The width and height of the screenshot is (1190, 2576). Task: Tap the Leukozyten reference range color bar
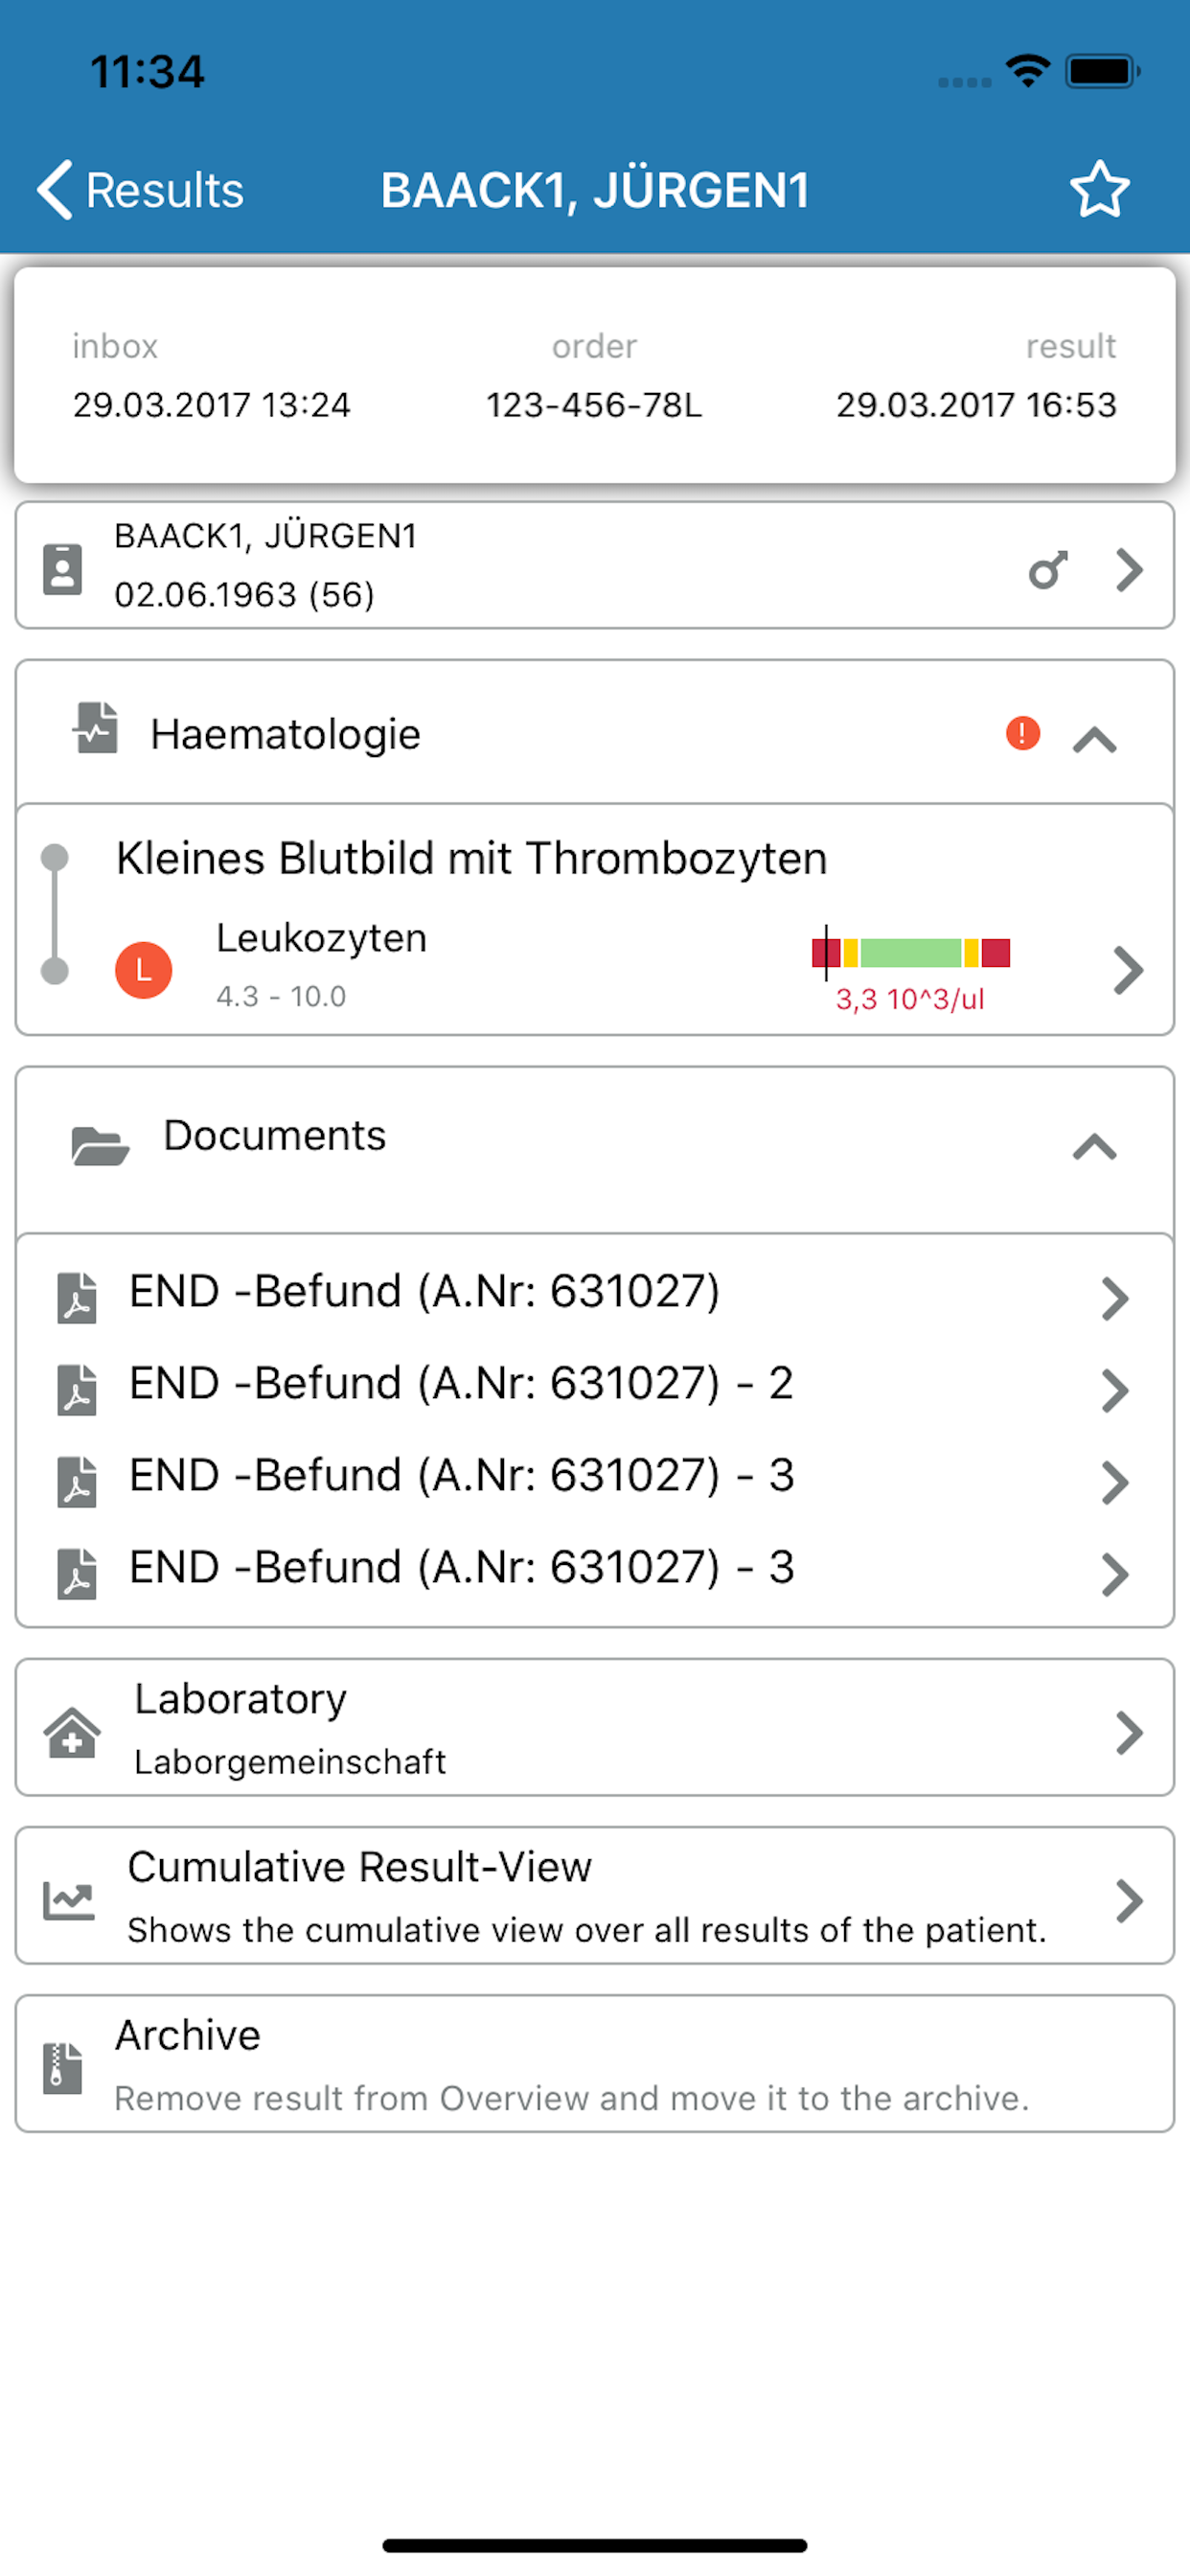click(910, 952)
